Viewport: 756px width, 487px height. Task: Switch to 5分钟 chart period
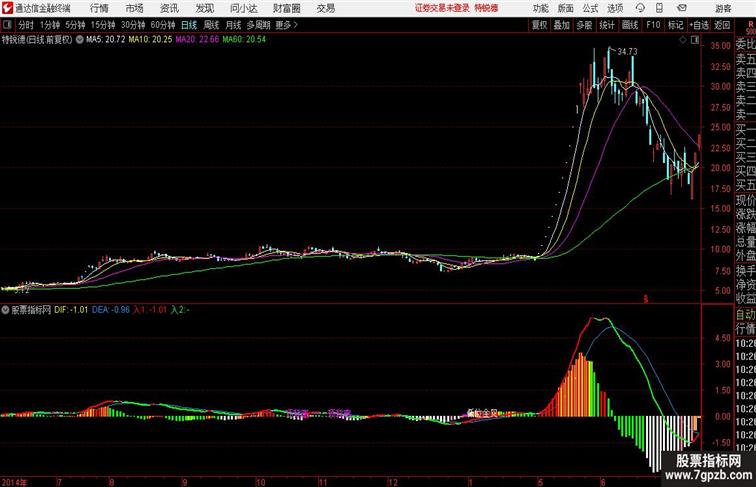tap(75, 25)
